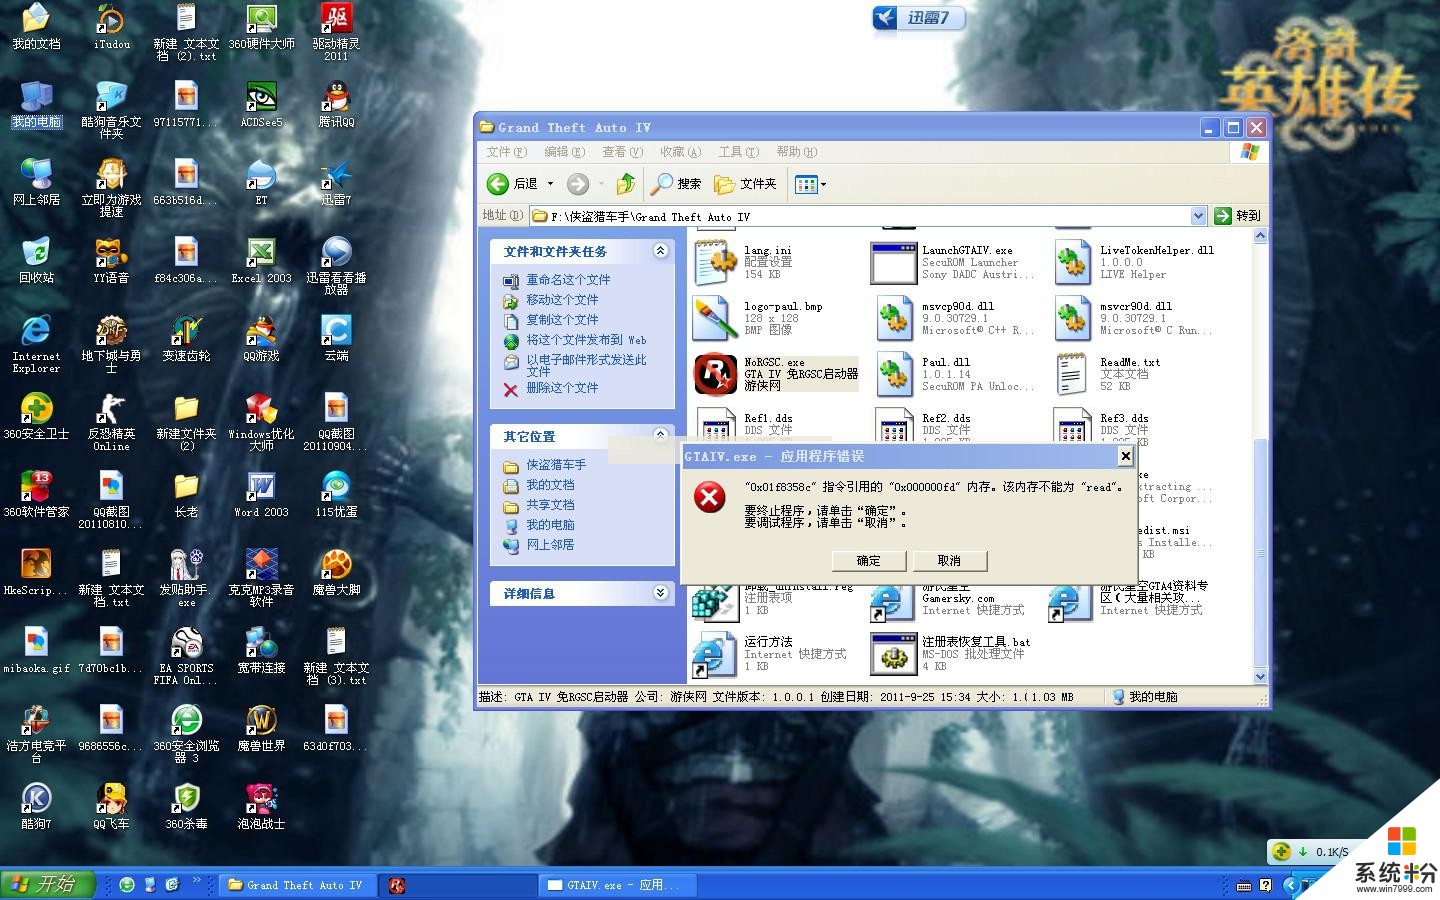Select the lang.ini file icon
This screenshot has height=900, width=1440.
pyautogui.click(x=716, y=262)
